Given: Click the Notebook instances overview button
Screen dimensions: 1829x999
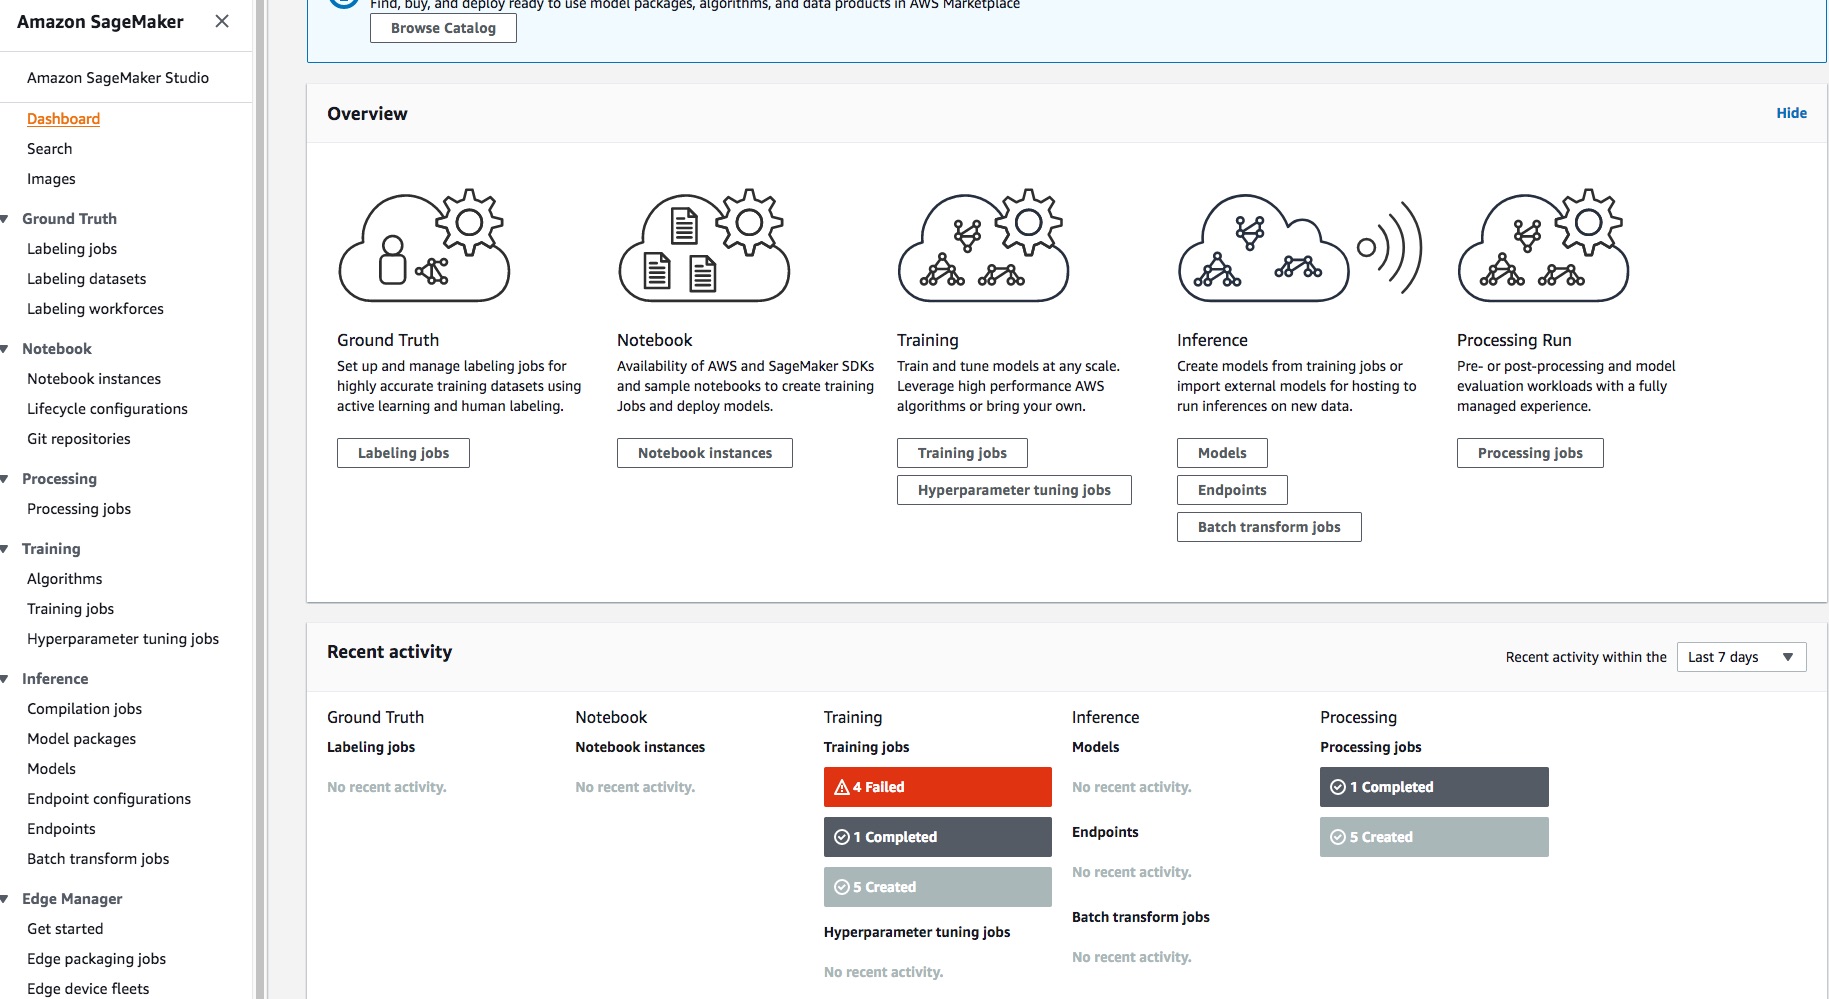Looking at the screenshot, I should click(705, 453).
